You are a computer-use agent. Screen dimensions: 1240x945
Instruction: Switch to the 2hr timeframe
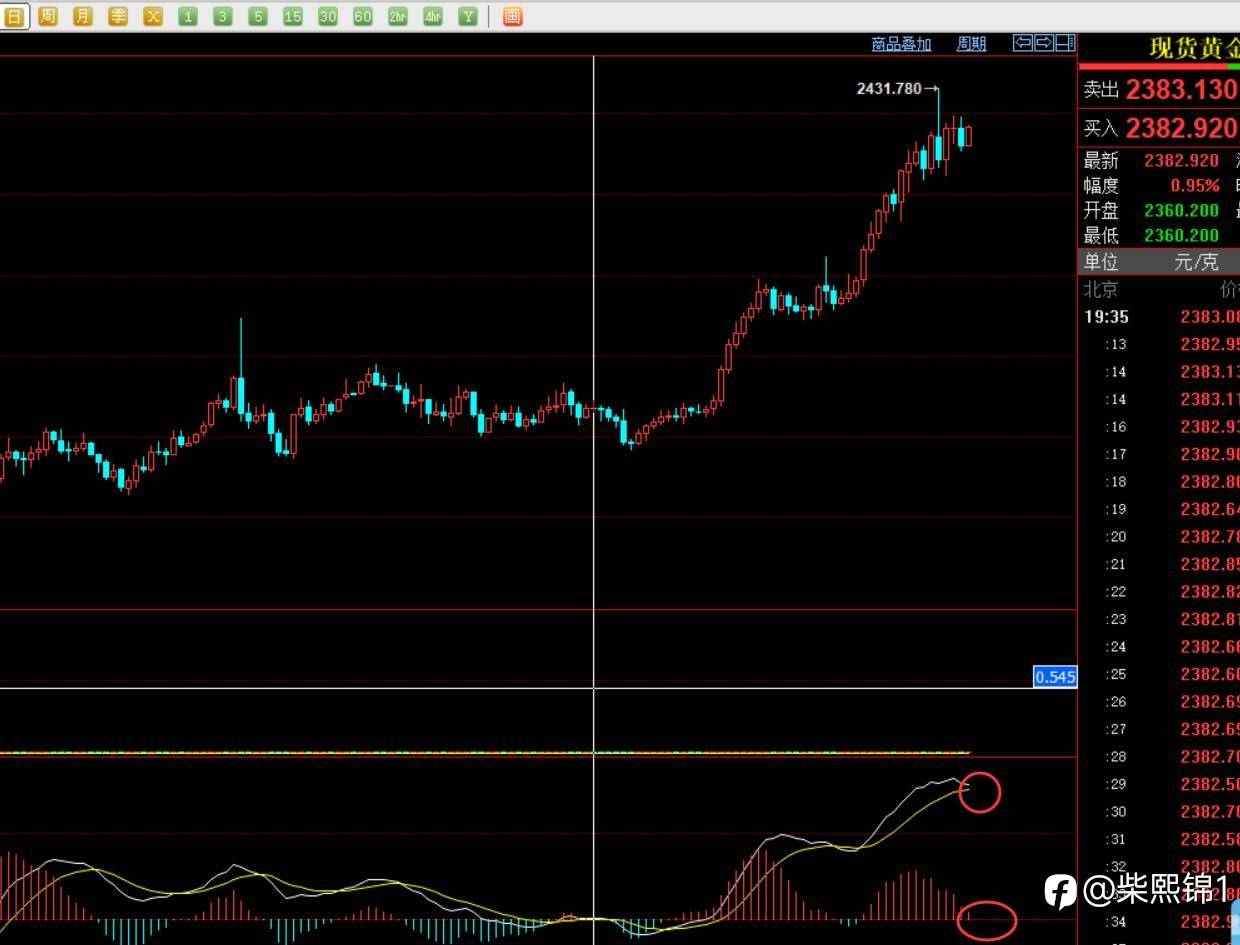(398, 16)
